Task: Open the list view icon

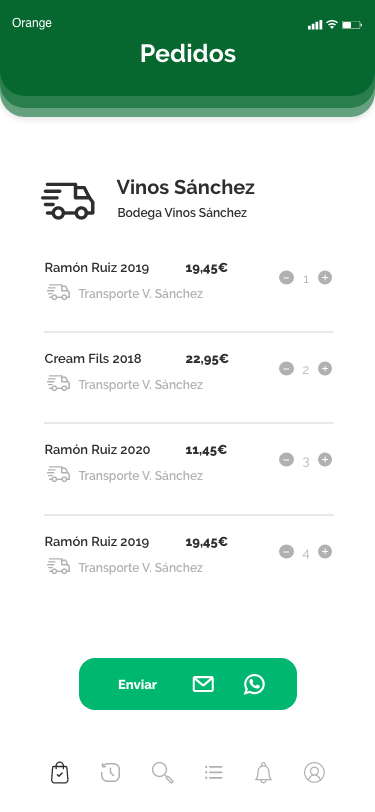Action: click(x=213, y=773)
